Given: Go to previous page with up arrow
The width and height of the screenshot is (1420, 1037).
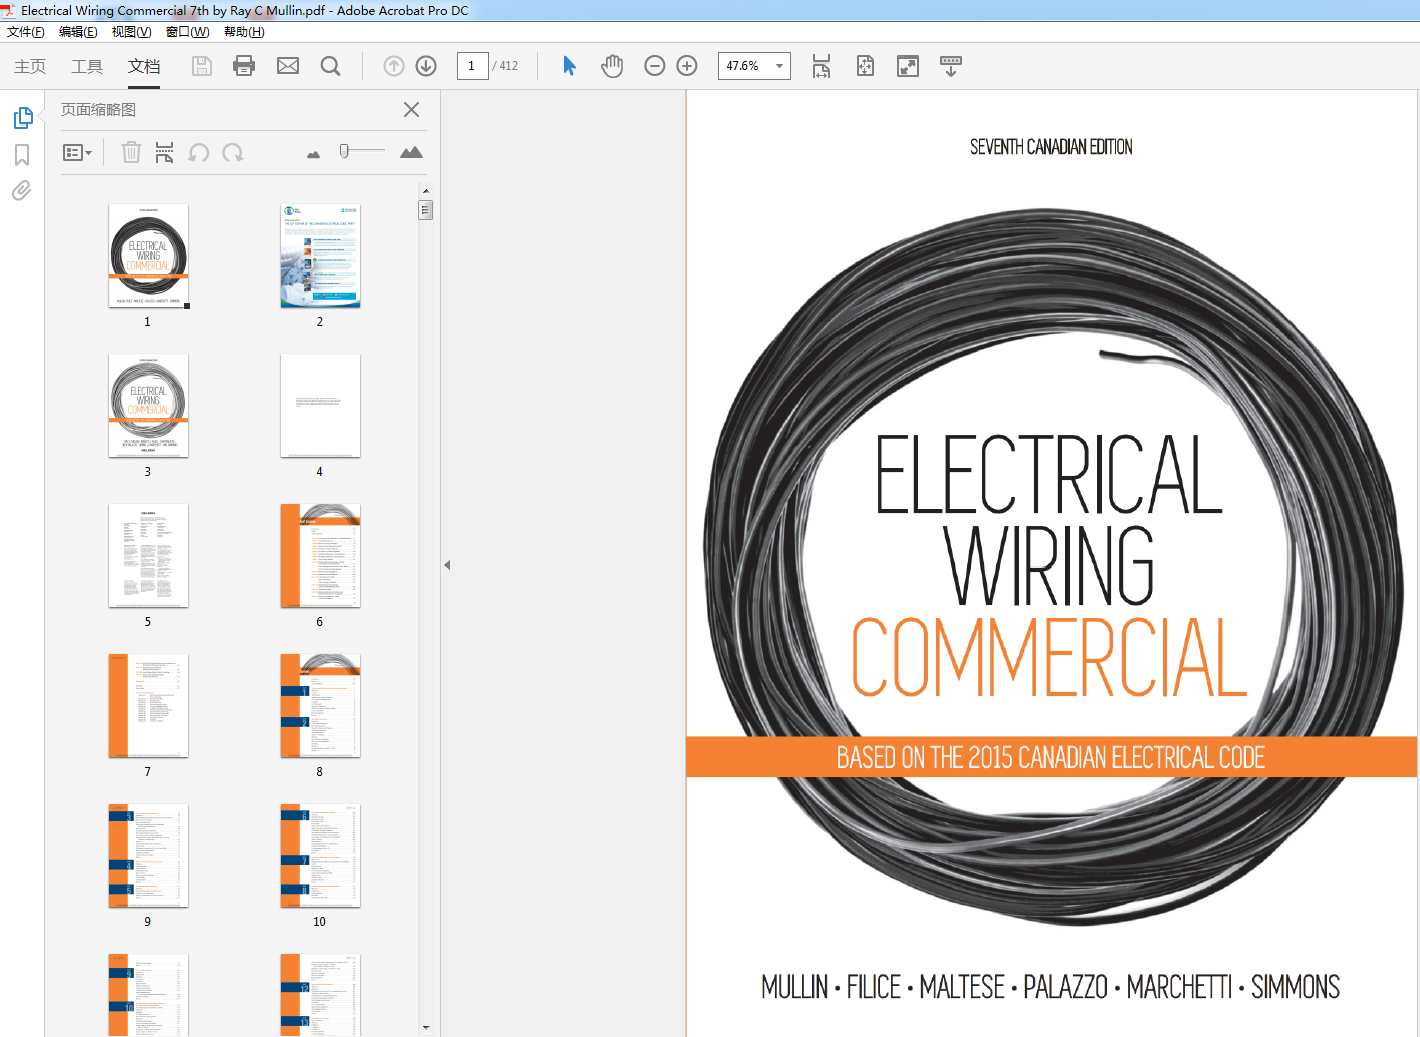Looking at the screenshot, I should click(394, 66).
